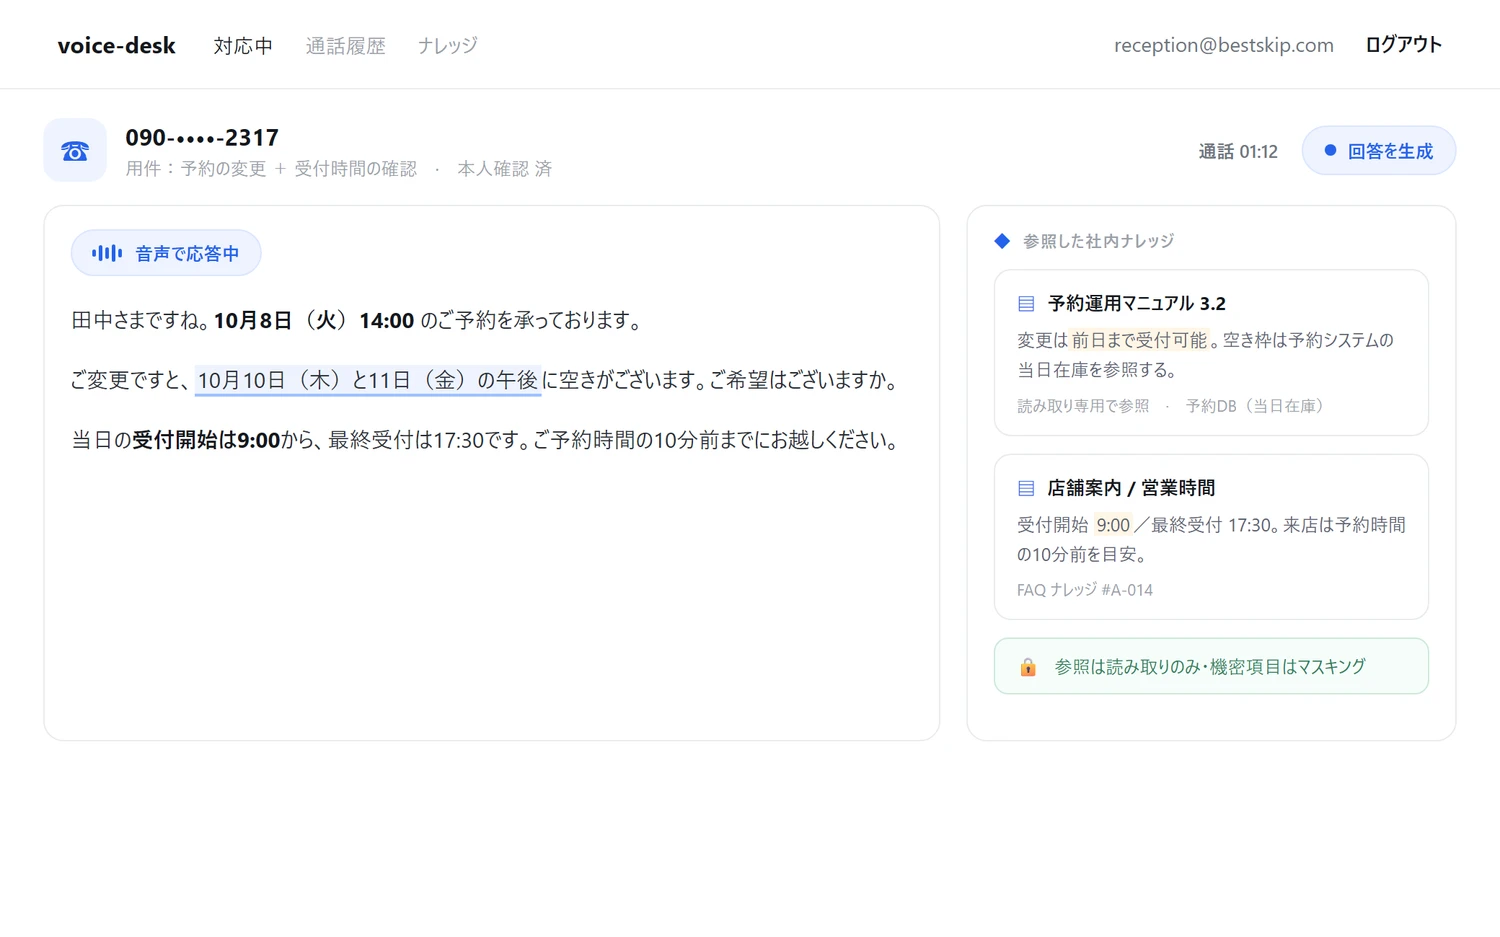The height and width of the screenshot is (937, 1500).
Task: Click the 参照した社内ナレッジ heading
Action: pyautogui.click(x=1098, y=241)
